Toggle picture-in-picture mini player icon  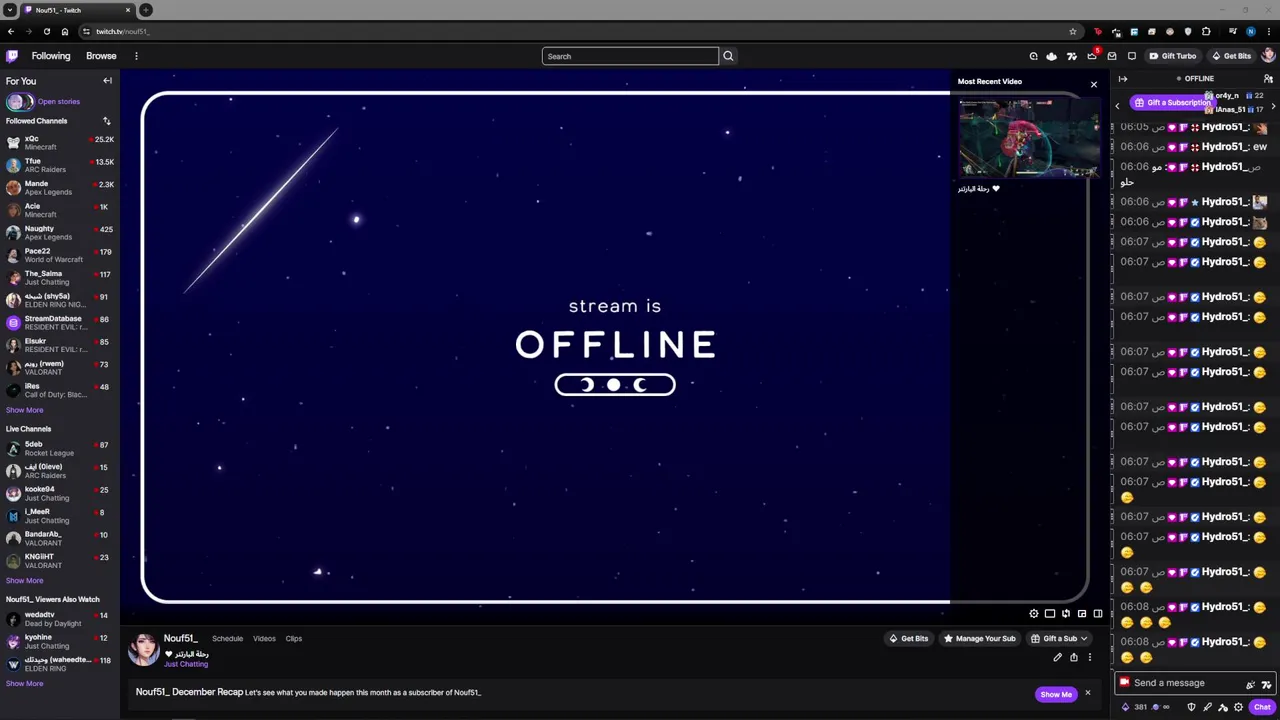[1082, 613]
